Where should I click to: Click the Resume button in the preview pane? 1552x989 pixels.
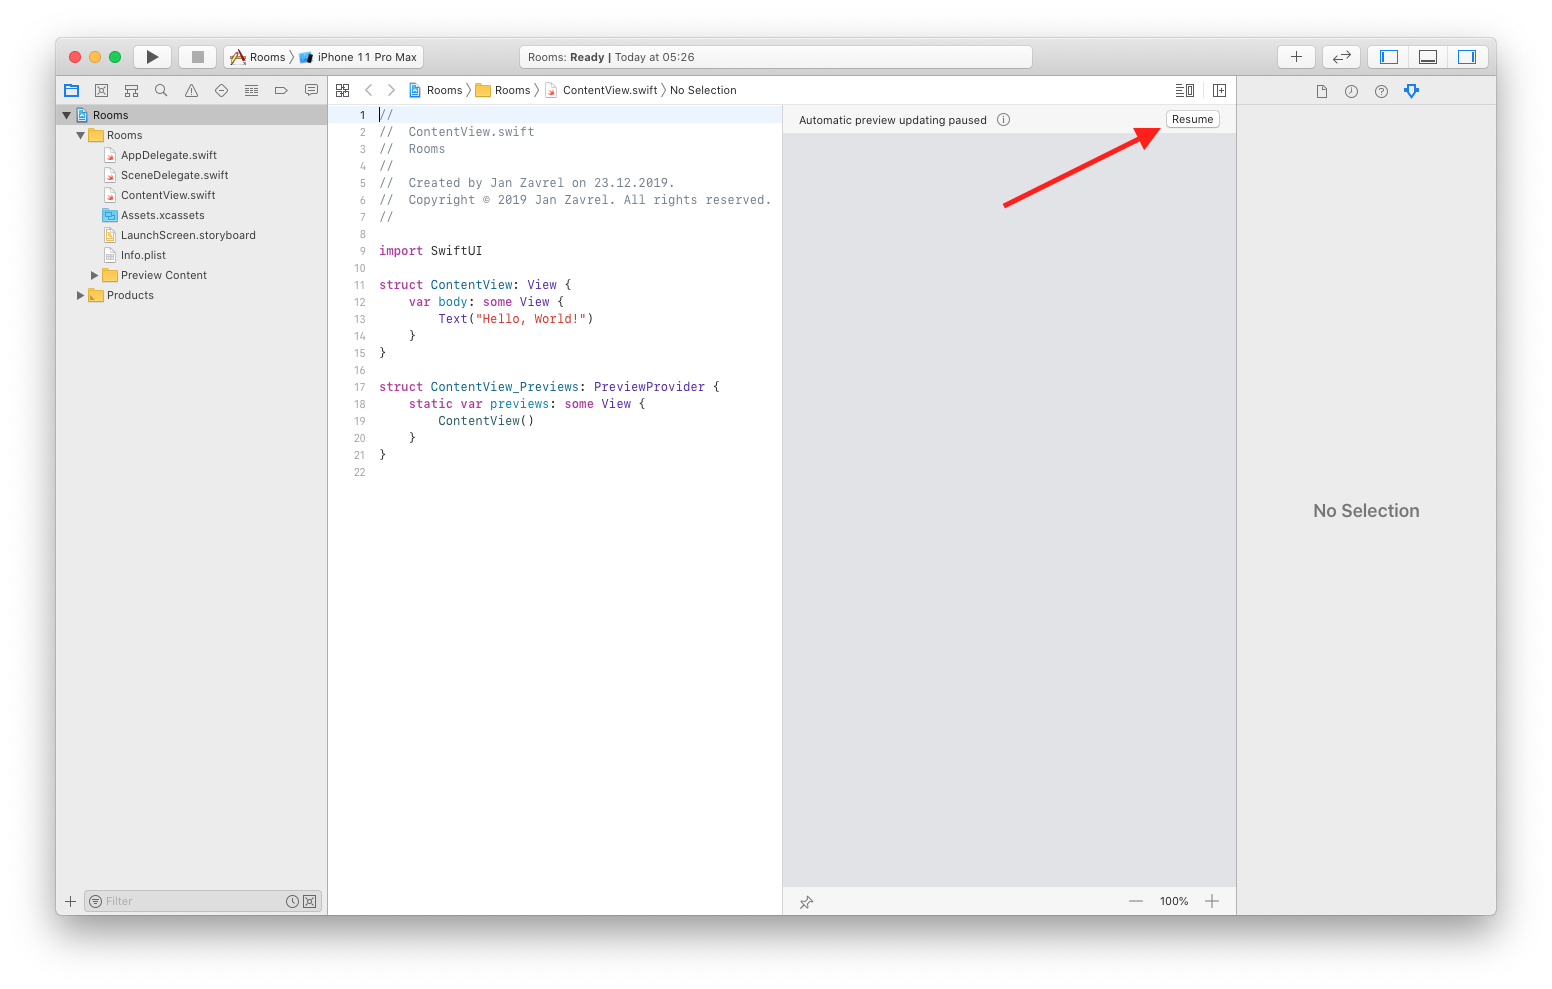tap(1192, 118)
